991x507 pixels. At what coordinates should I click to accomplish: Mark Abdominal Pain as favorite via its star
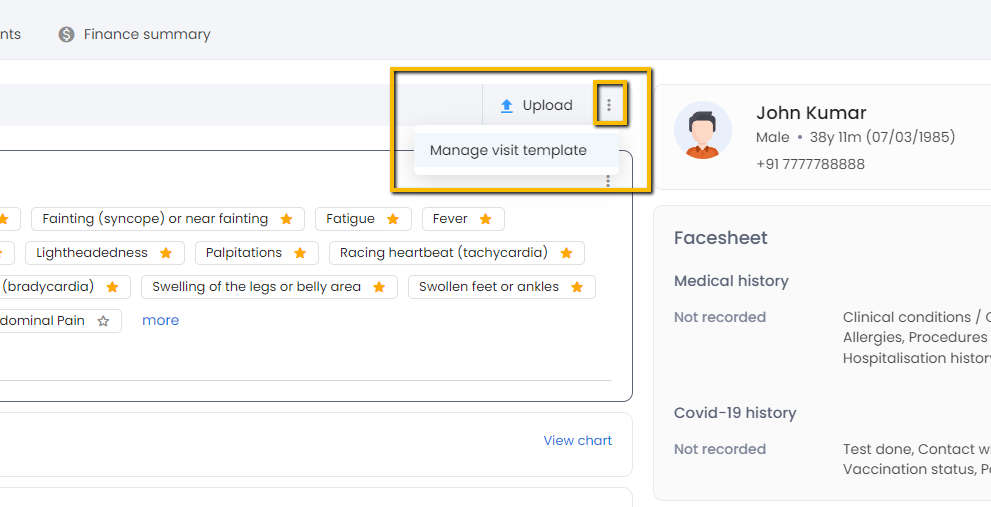click(103, 321)
